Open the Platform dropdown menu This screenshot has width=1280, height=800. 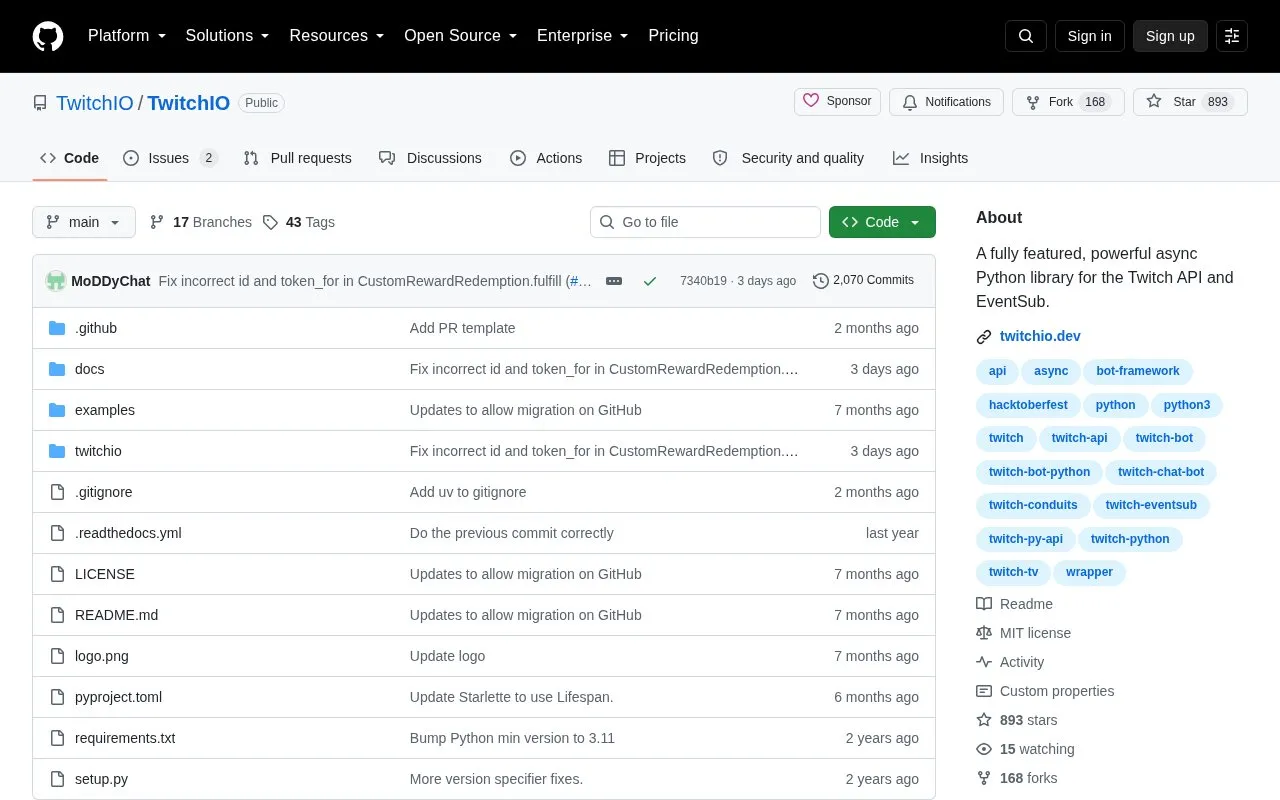coord(127,36)
